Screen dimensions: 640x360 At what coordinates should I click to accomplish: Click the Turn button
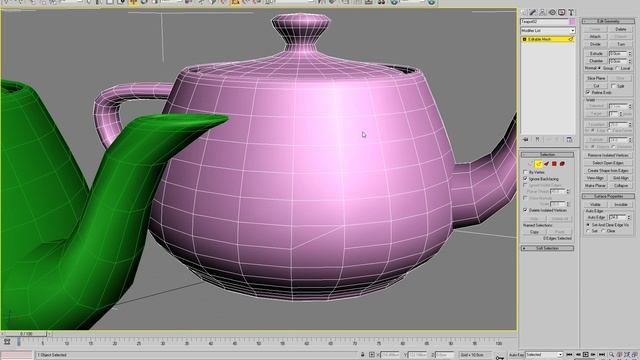click(621, 44)
